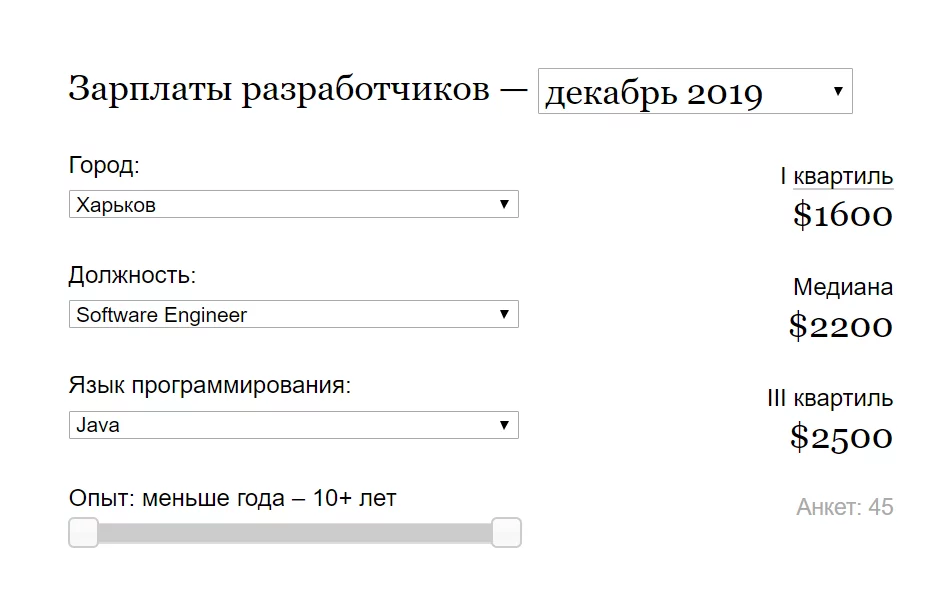Click the Медиана label

tap(843, 287)
